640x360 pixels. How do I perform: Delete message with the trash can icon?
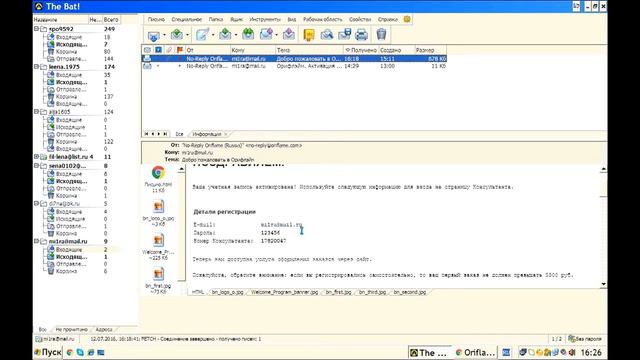(381, 35)
